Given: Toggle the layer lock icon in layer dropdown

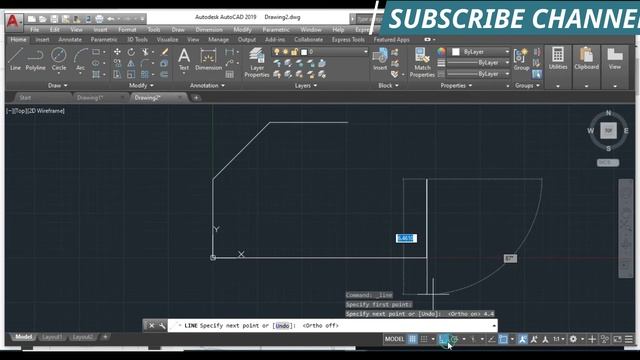Looking at the screenshot, I should pyautogui.click(x=294, y=52).
